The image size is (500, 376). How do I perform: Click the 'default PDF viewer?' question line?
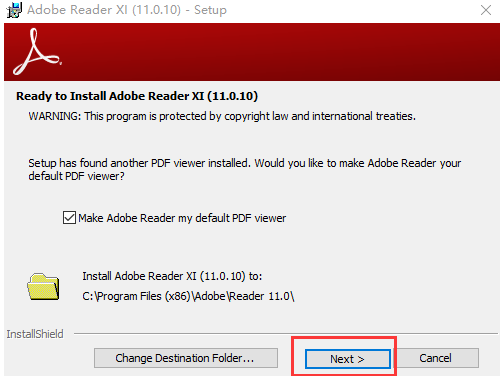tap(76, 176)
